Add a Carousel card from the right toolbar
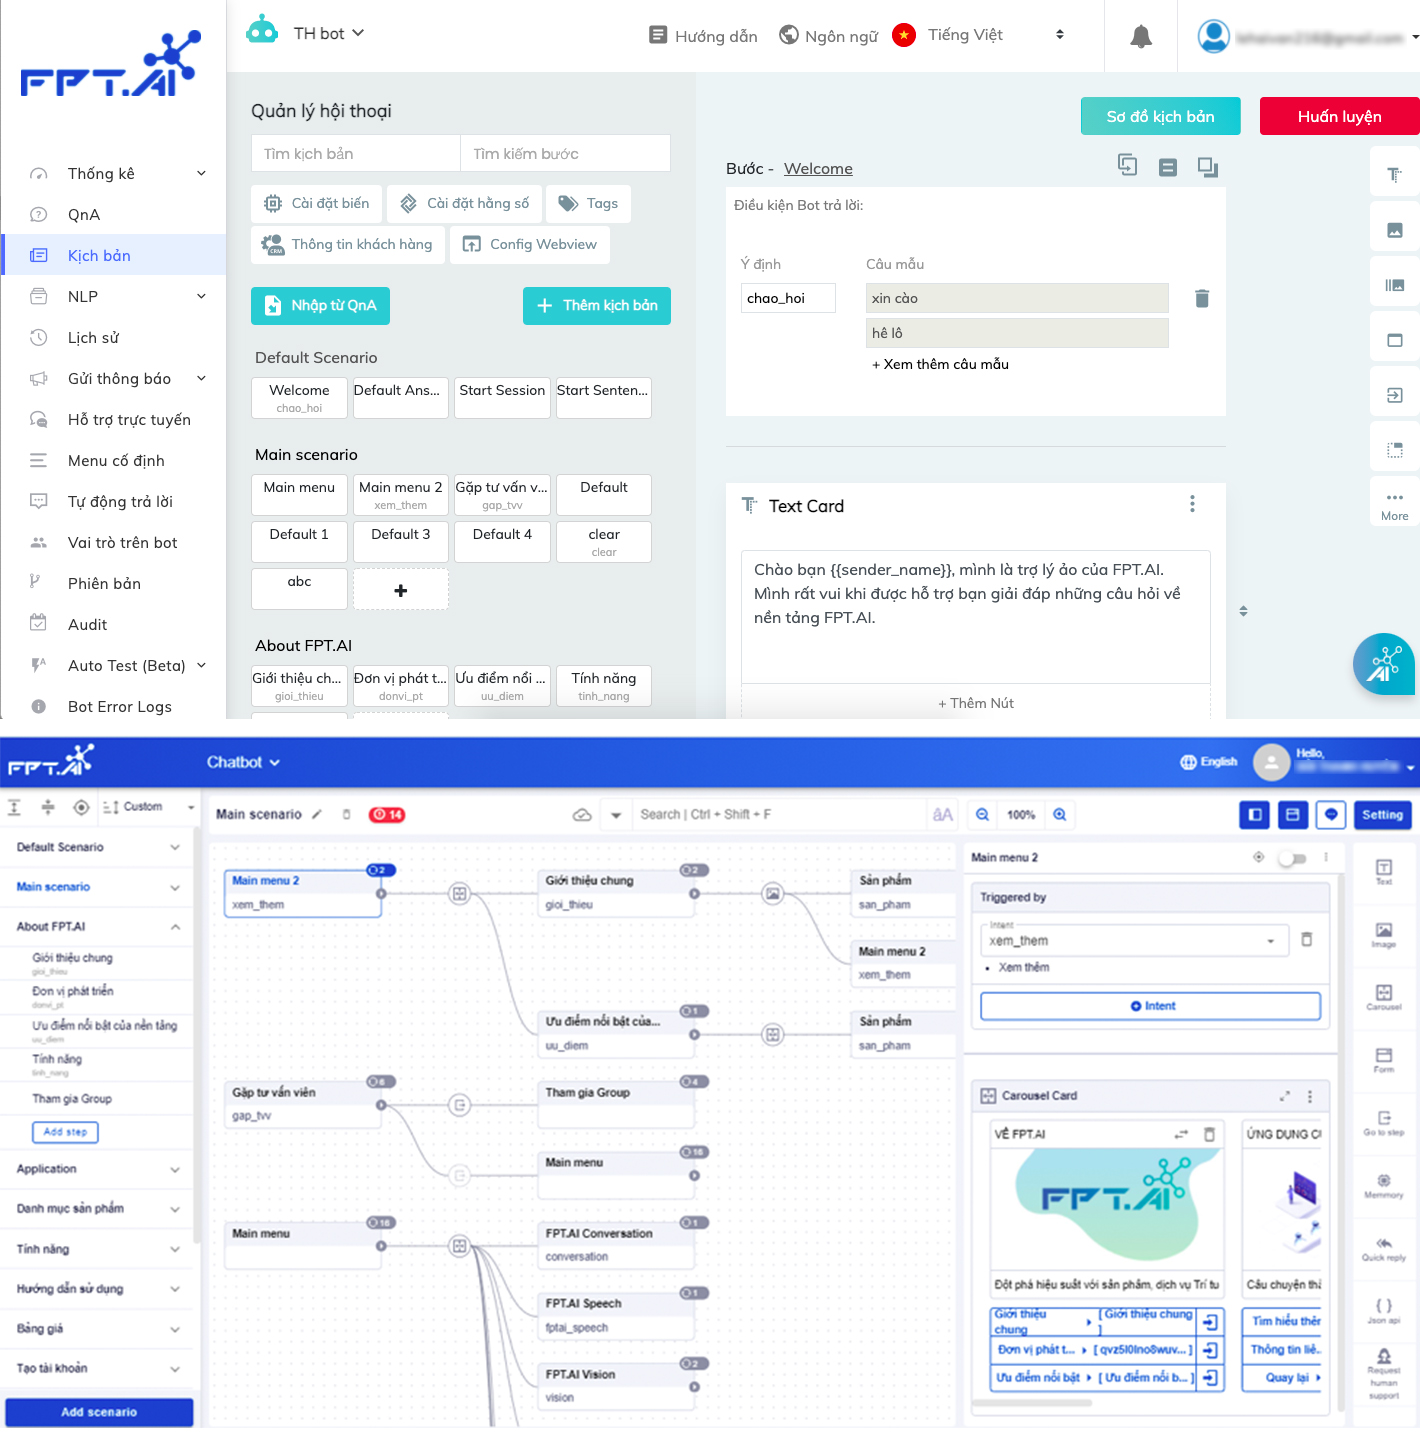 pos(1384,996)
